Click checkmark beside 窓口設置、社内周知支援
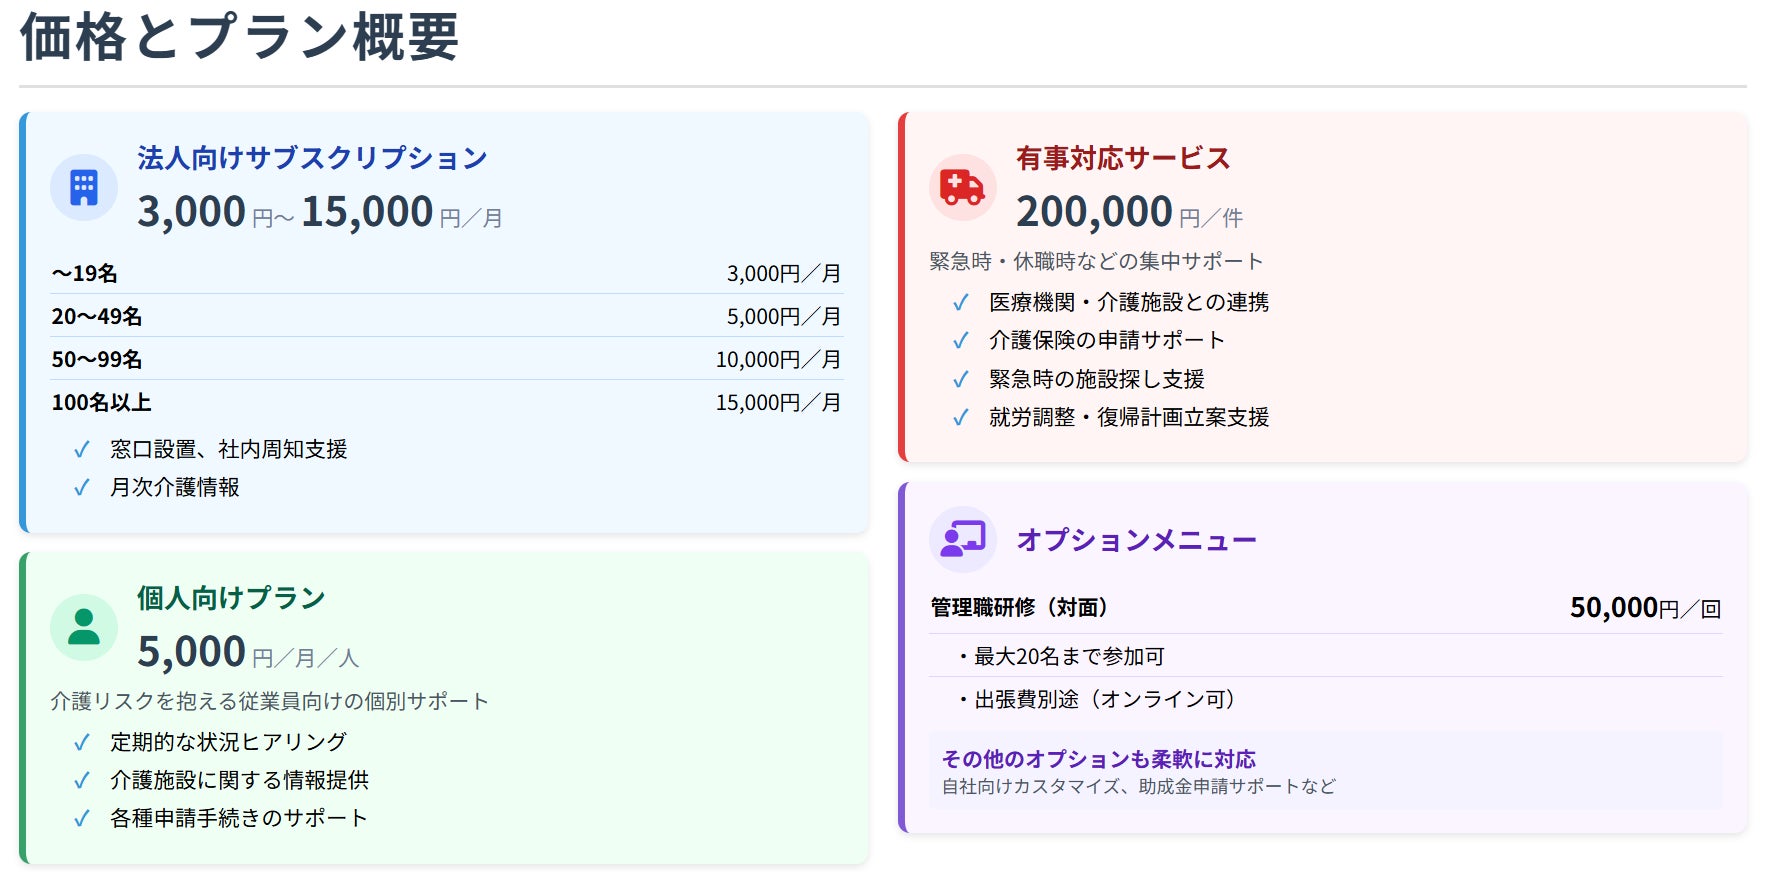 tap(82, 450)
